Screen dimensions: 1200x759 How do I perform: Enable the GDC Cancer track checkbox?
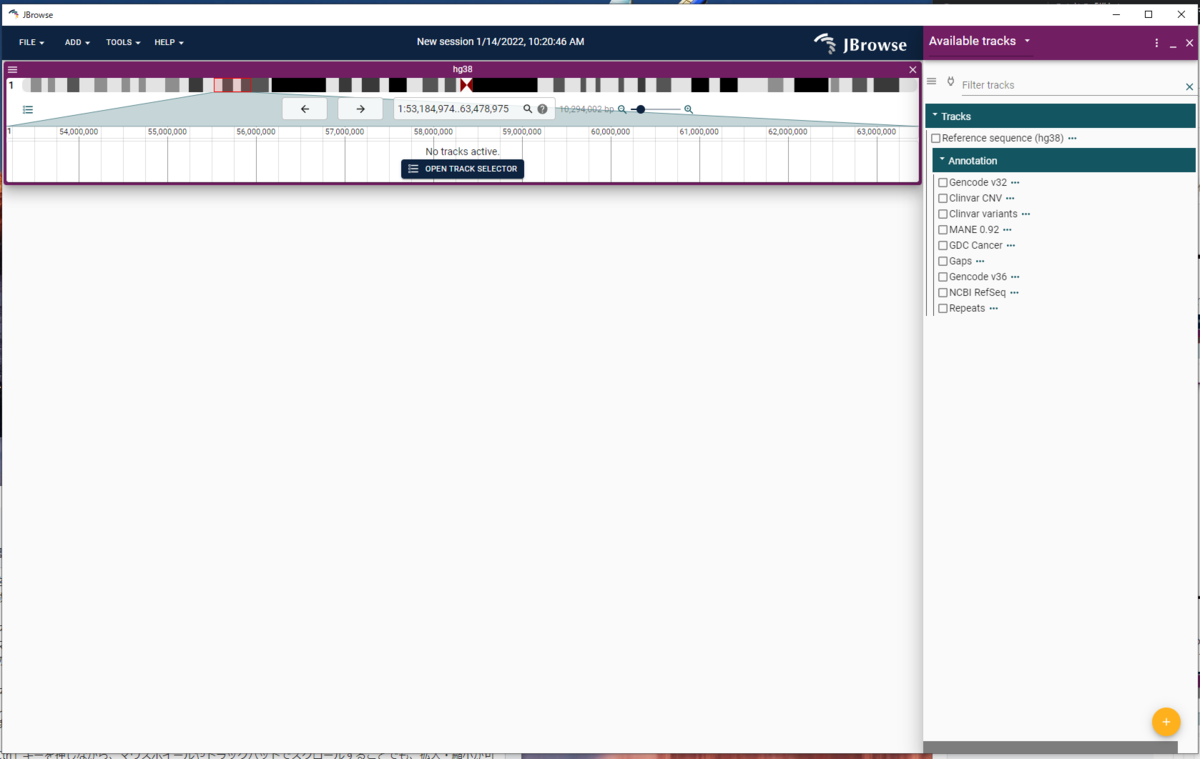pyautogui.click(x=943, y=245)
